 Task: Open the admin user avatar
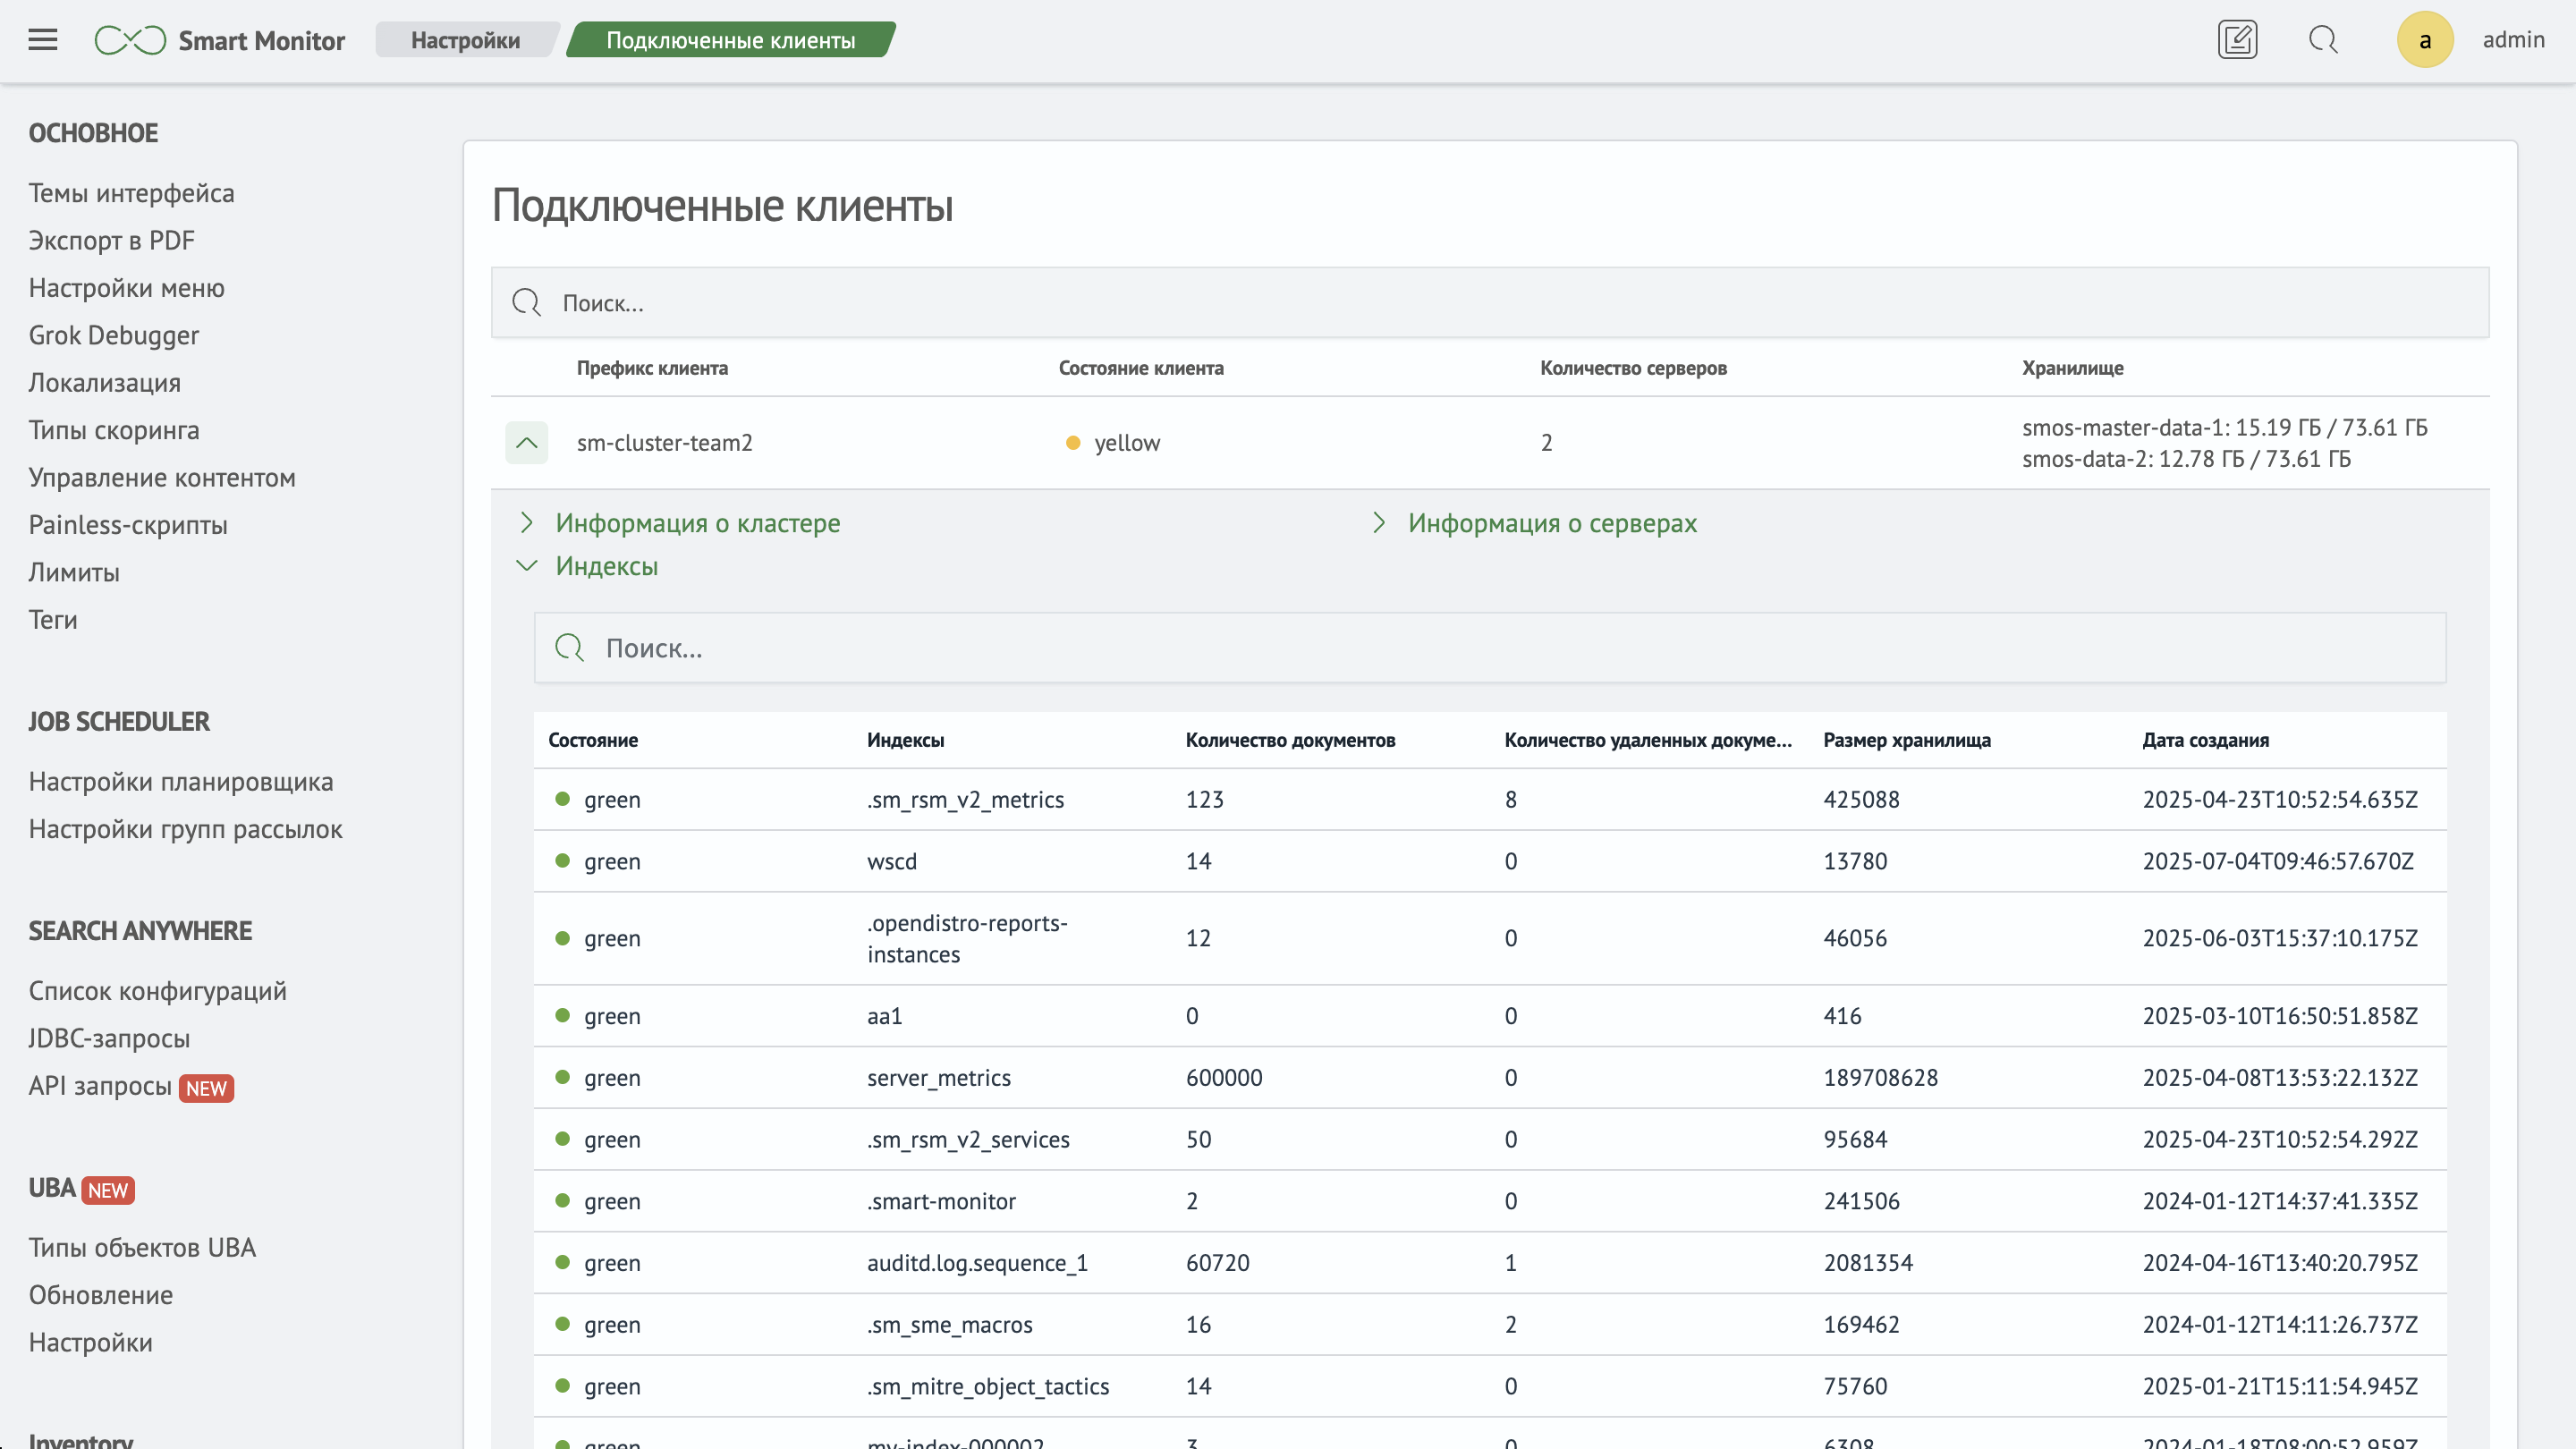(x=2425, y=40)
